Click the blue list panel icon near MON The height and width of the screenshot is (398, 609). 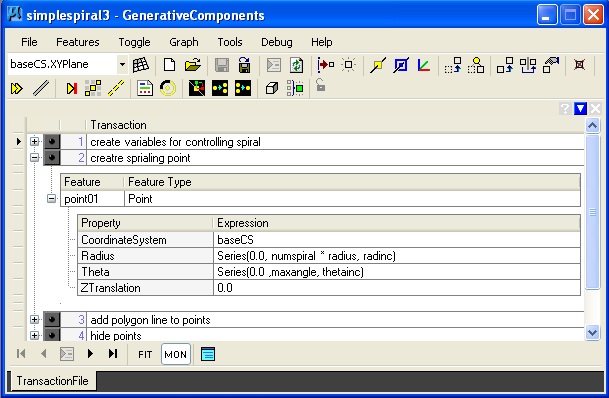pos(208,354)
